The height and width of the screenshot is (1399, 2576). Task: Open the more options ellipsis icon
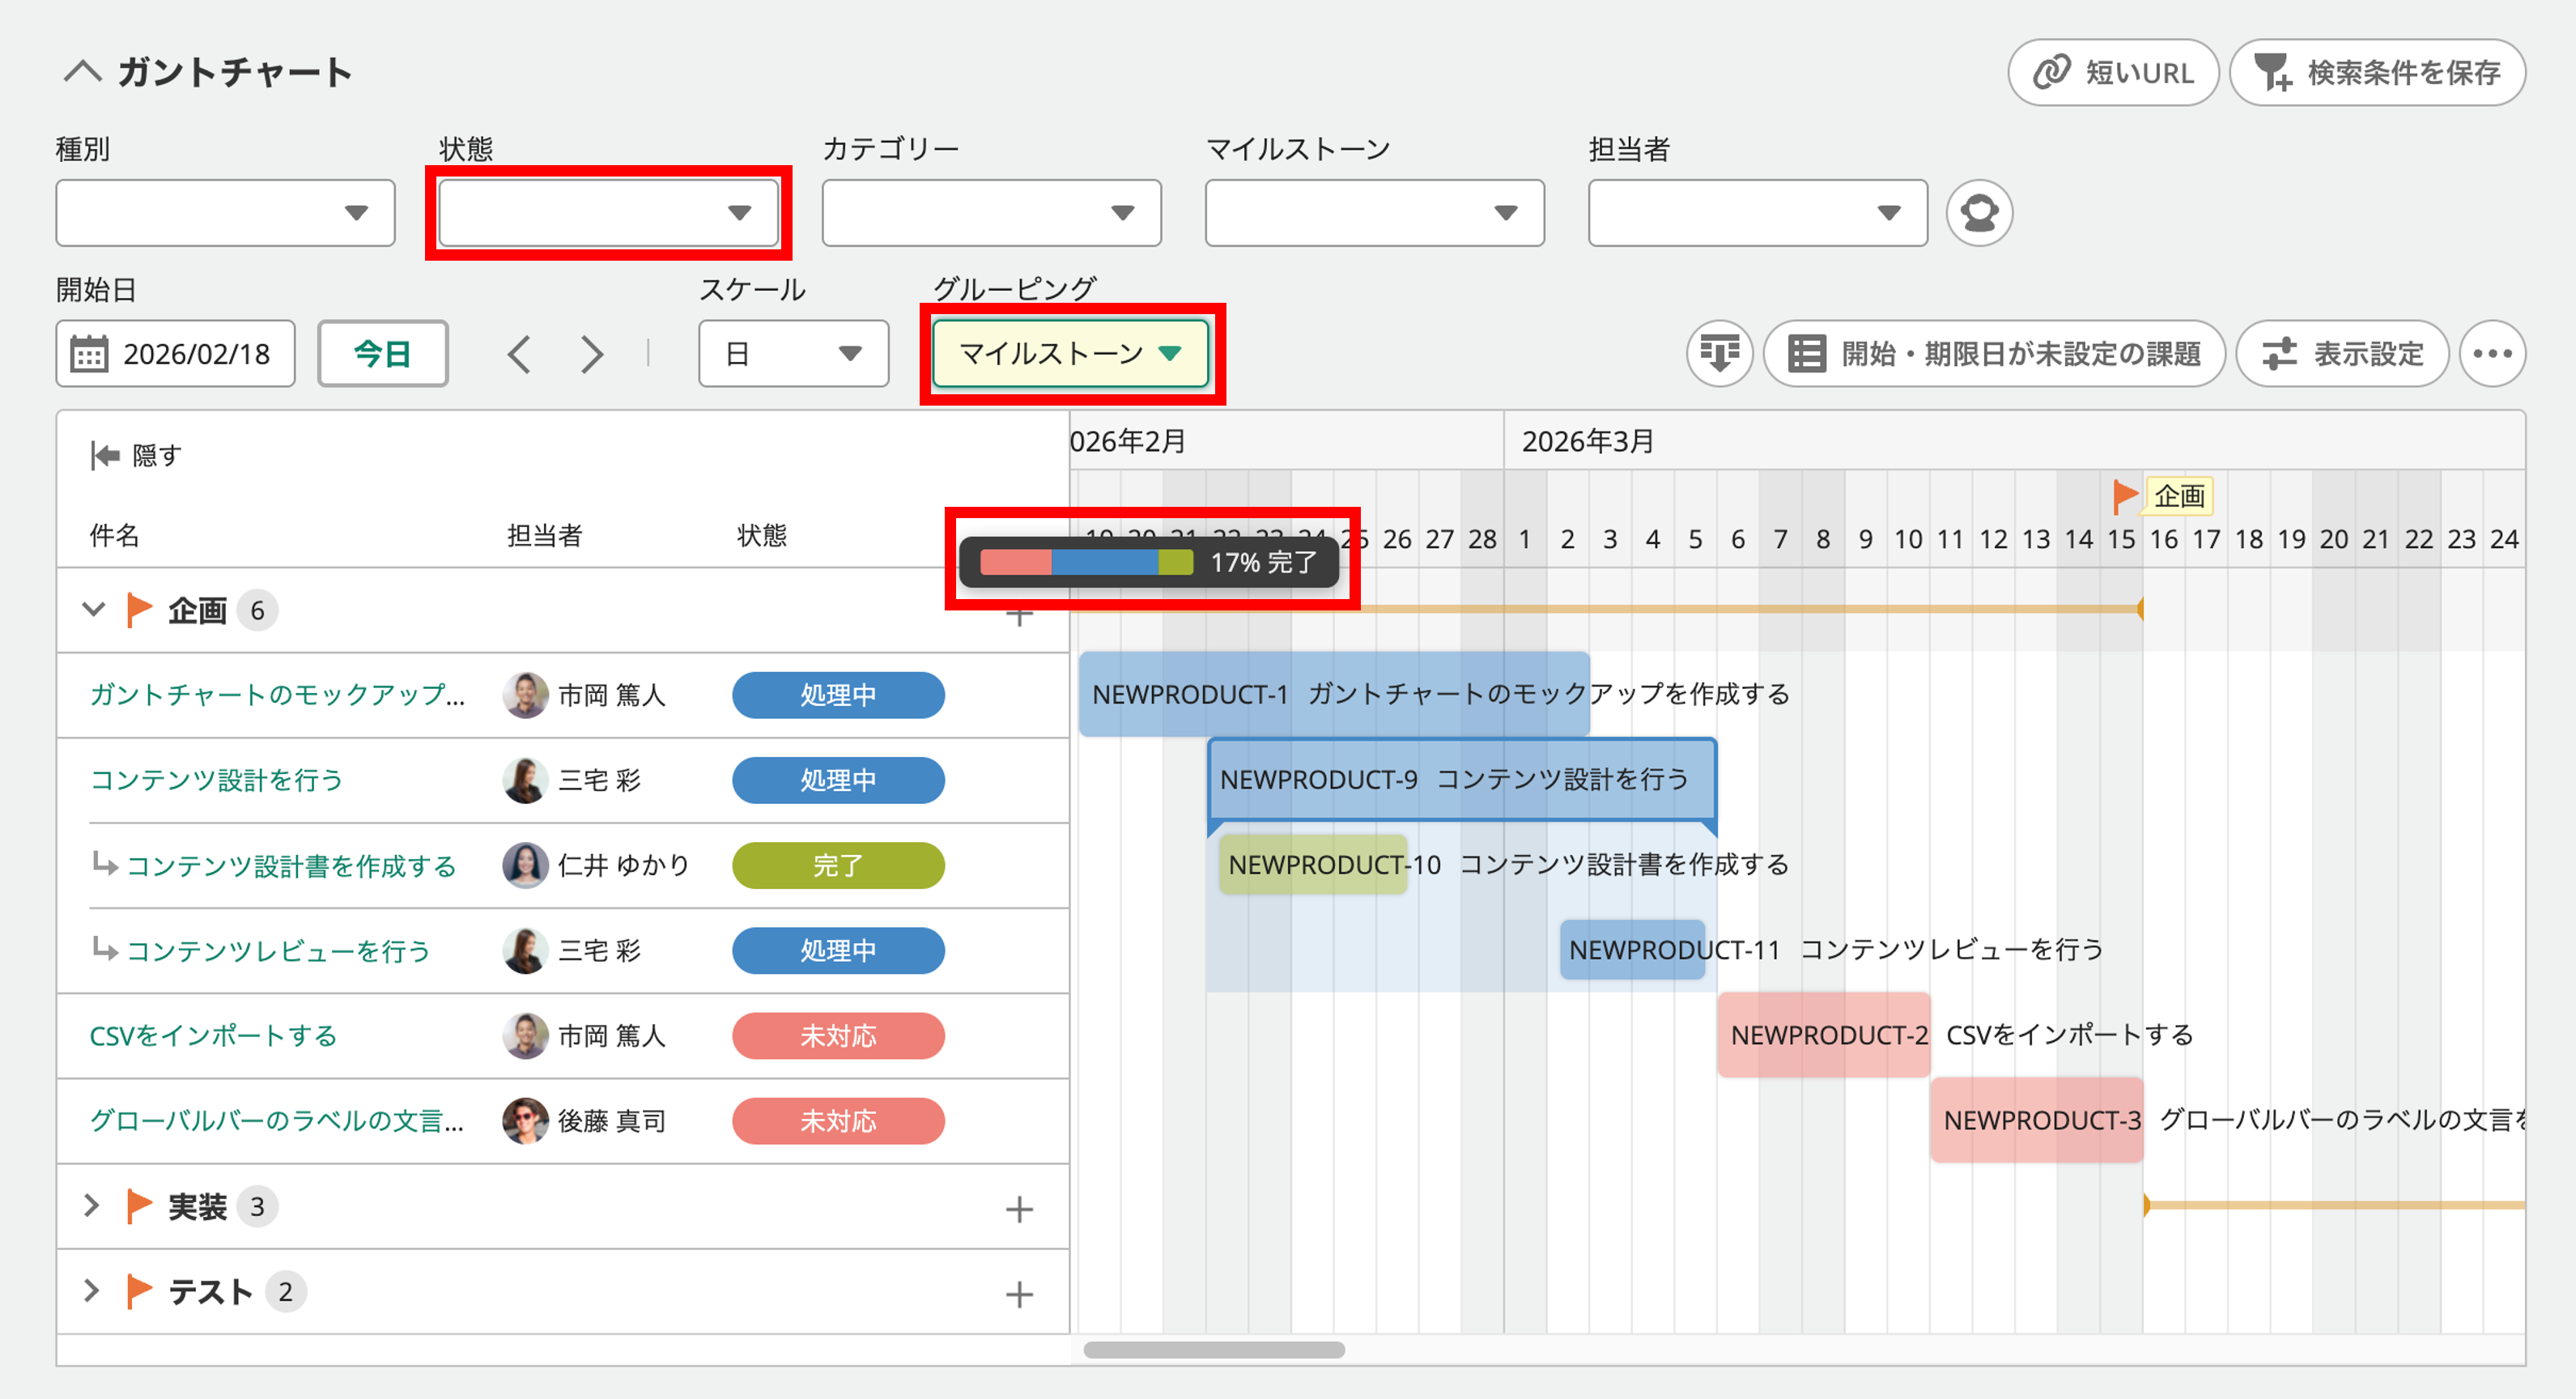coord(2493,353)
